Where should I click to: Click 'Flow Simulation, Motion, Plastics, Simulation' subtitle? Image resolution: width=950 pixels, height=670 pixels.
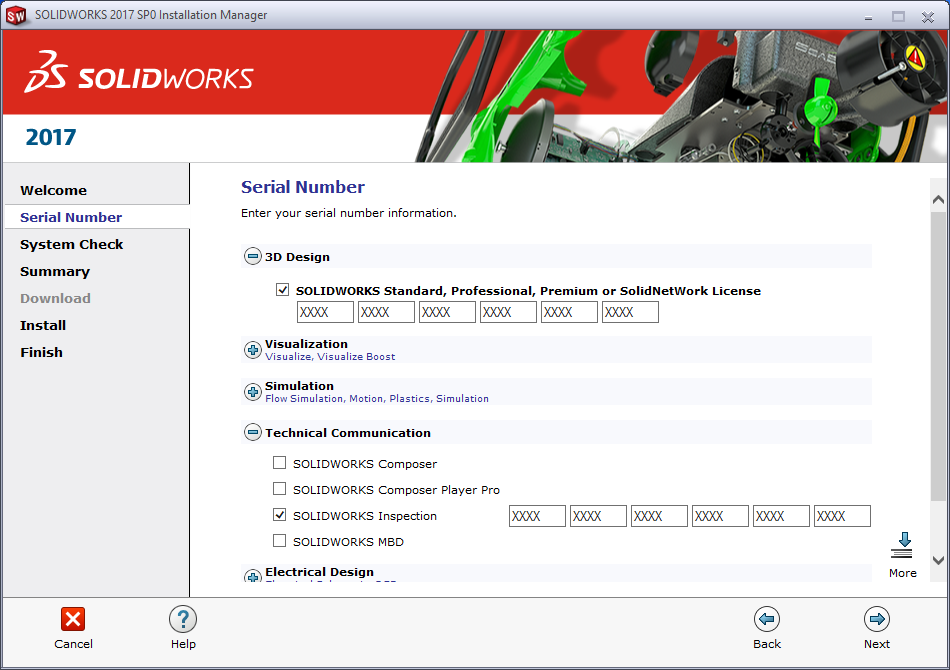[x=377, y=399]
